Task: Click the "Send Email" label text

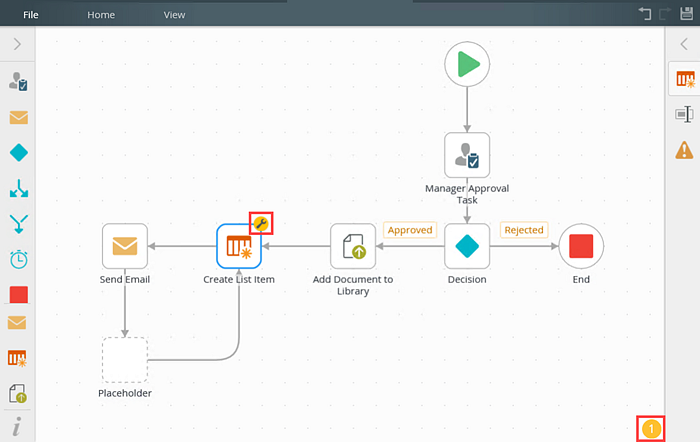Action: [125, 279]
